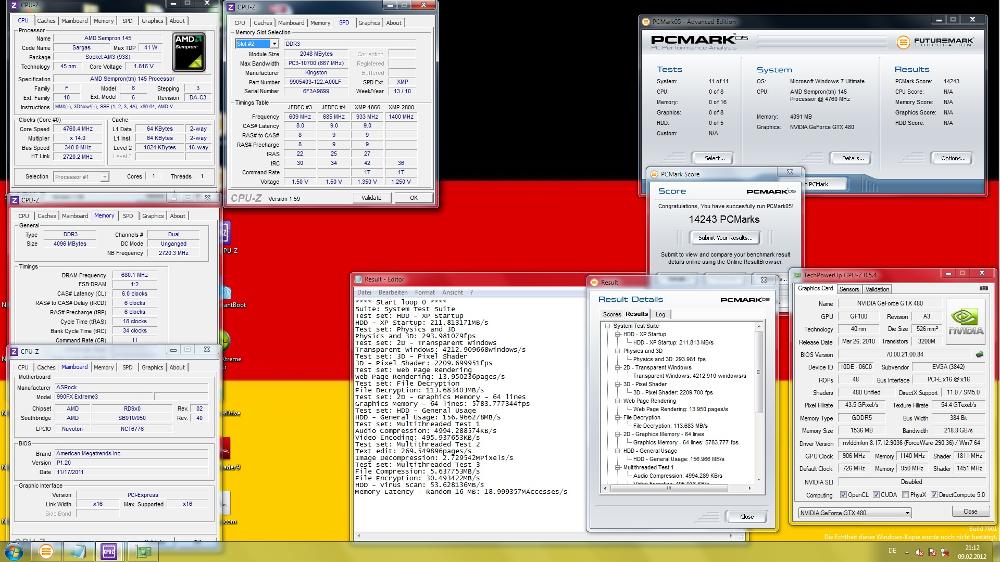Open About tab in CPU-Z SPD window

click(x=394, y=23)
